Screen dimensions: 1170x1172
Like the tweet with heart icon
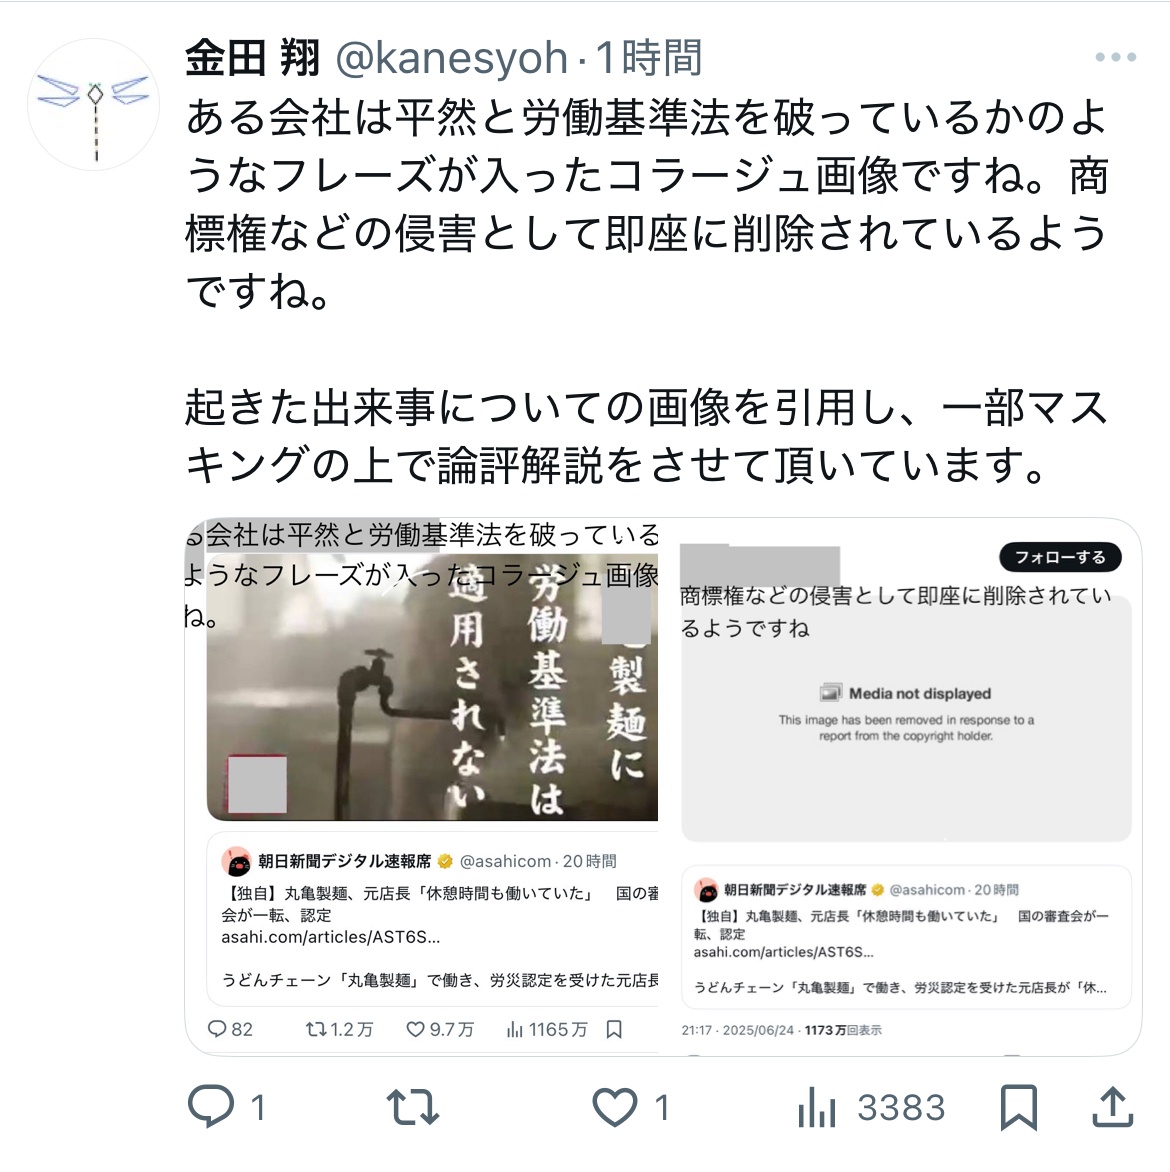click(615, 1107)
